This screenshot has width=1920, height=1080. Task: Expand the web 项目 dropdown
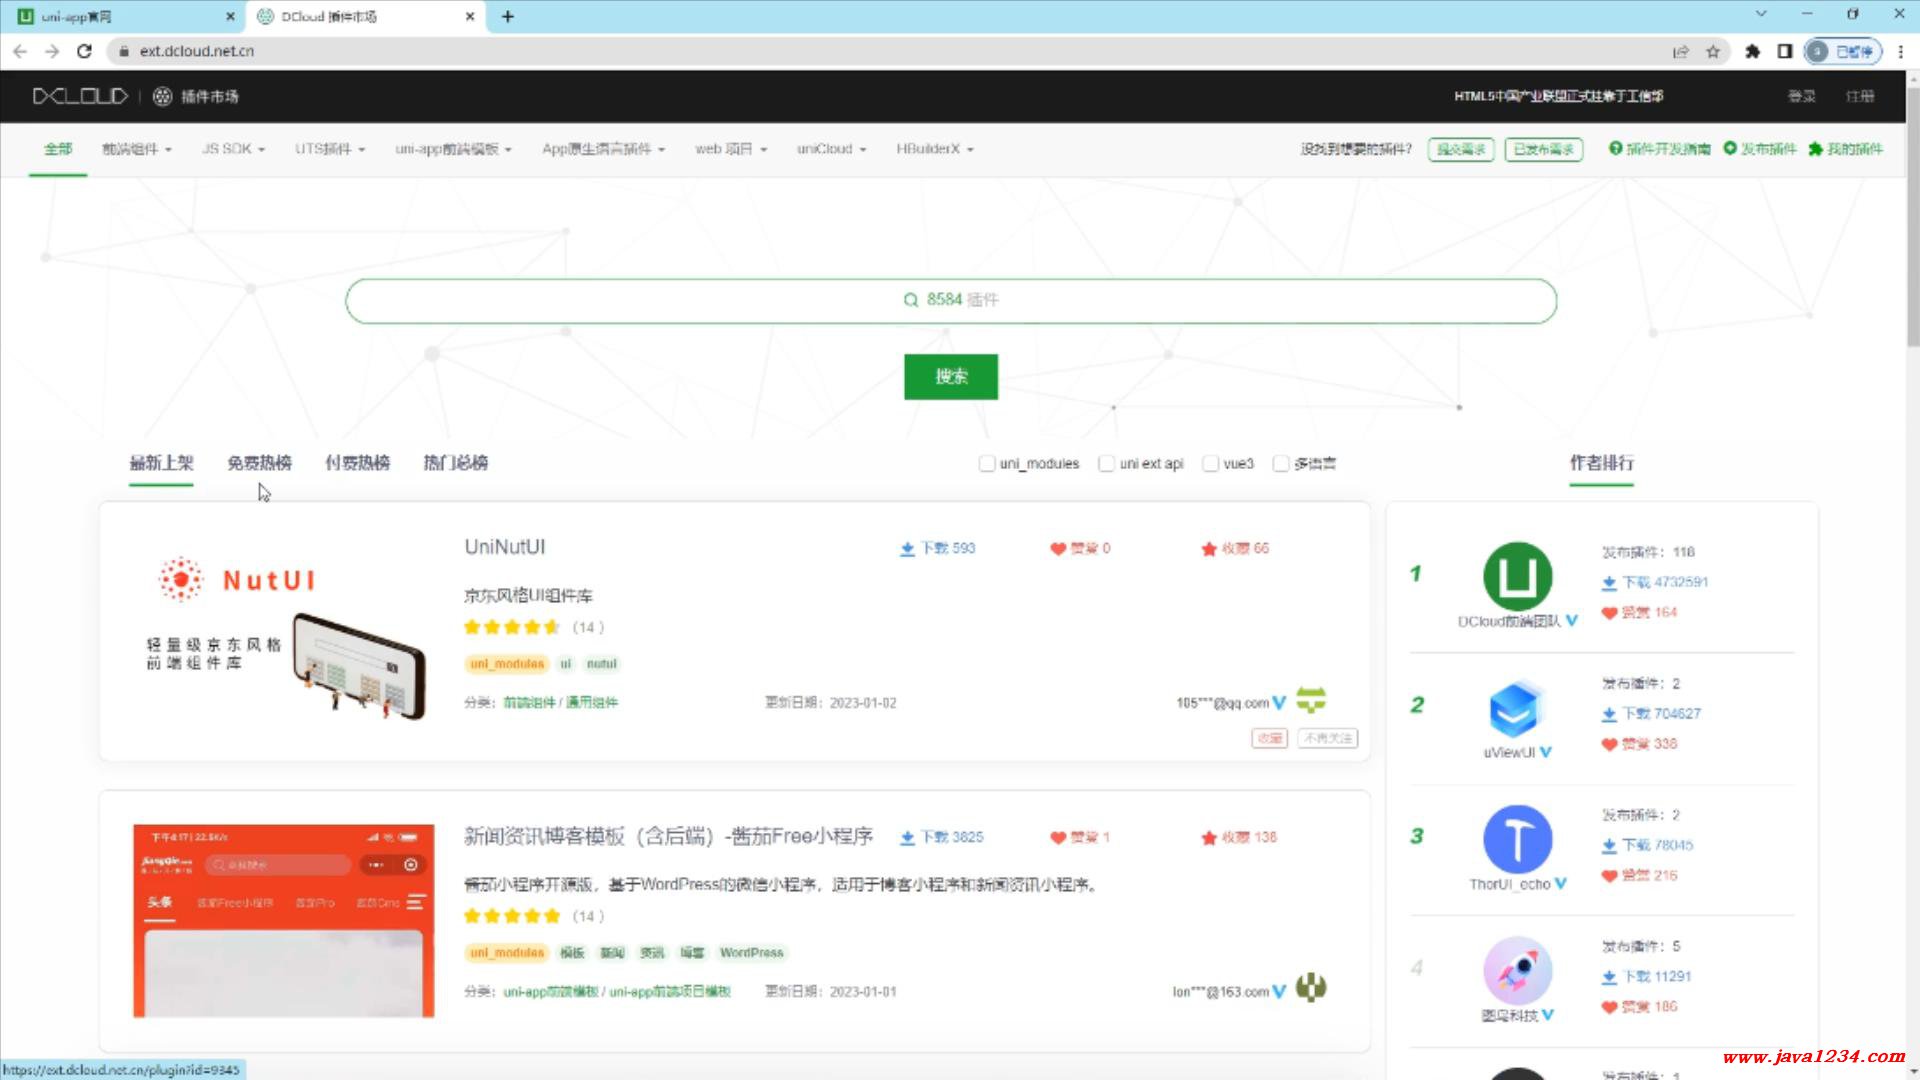731,149
